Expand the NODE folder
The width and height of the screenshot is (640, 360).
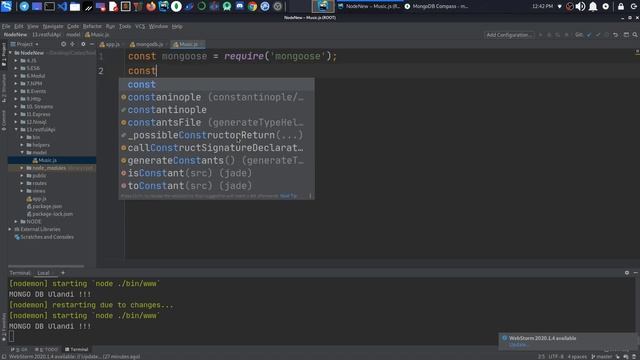[x=16, y=222]
